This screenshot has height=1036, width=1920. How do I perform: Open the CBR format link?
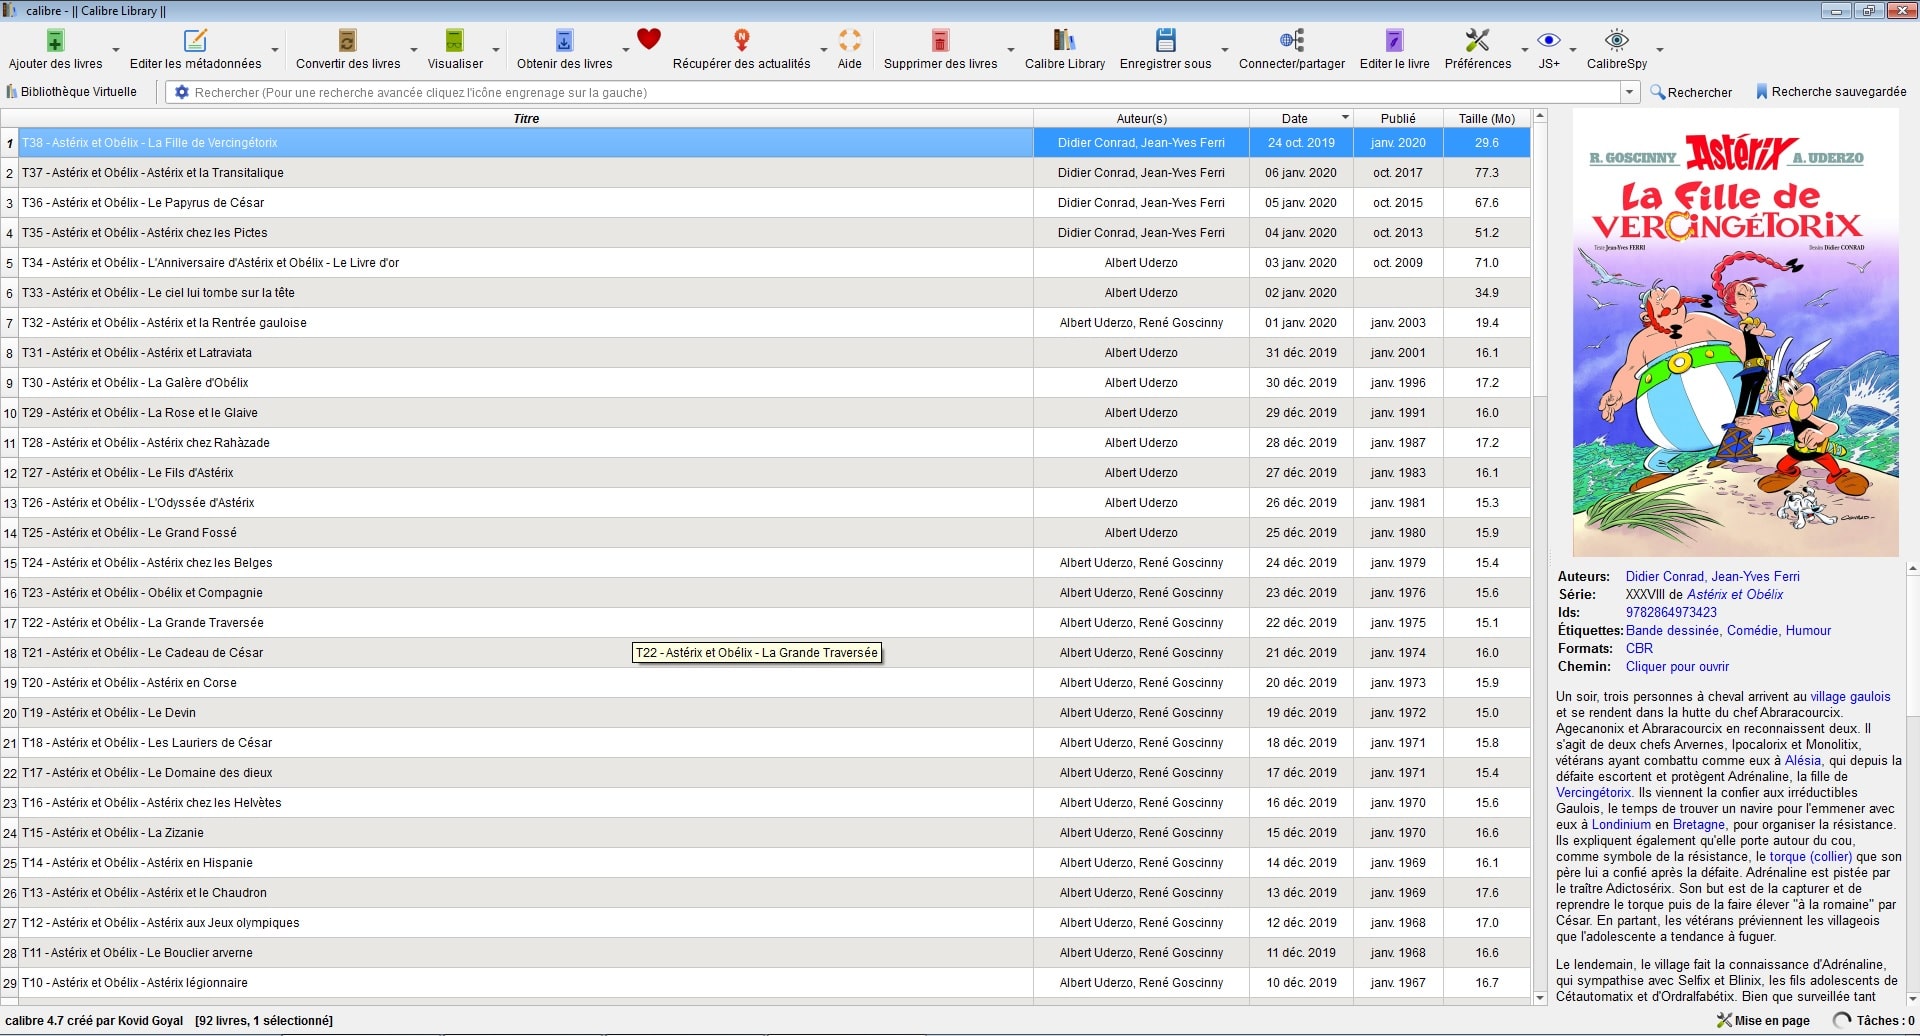tap(1639, 648)
